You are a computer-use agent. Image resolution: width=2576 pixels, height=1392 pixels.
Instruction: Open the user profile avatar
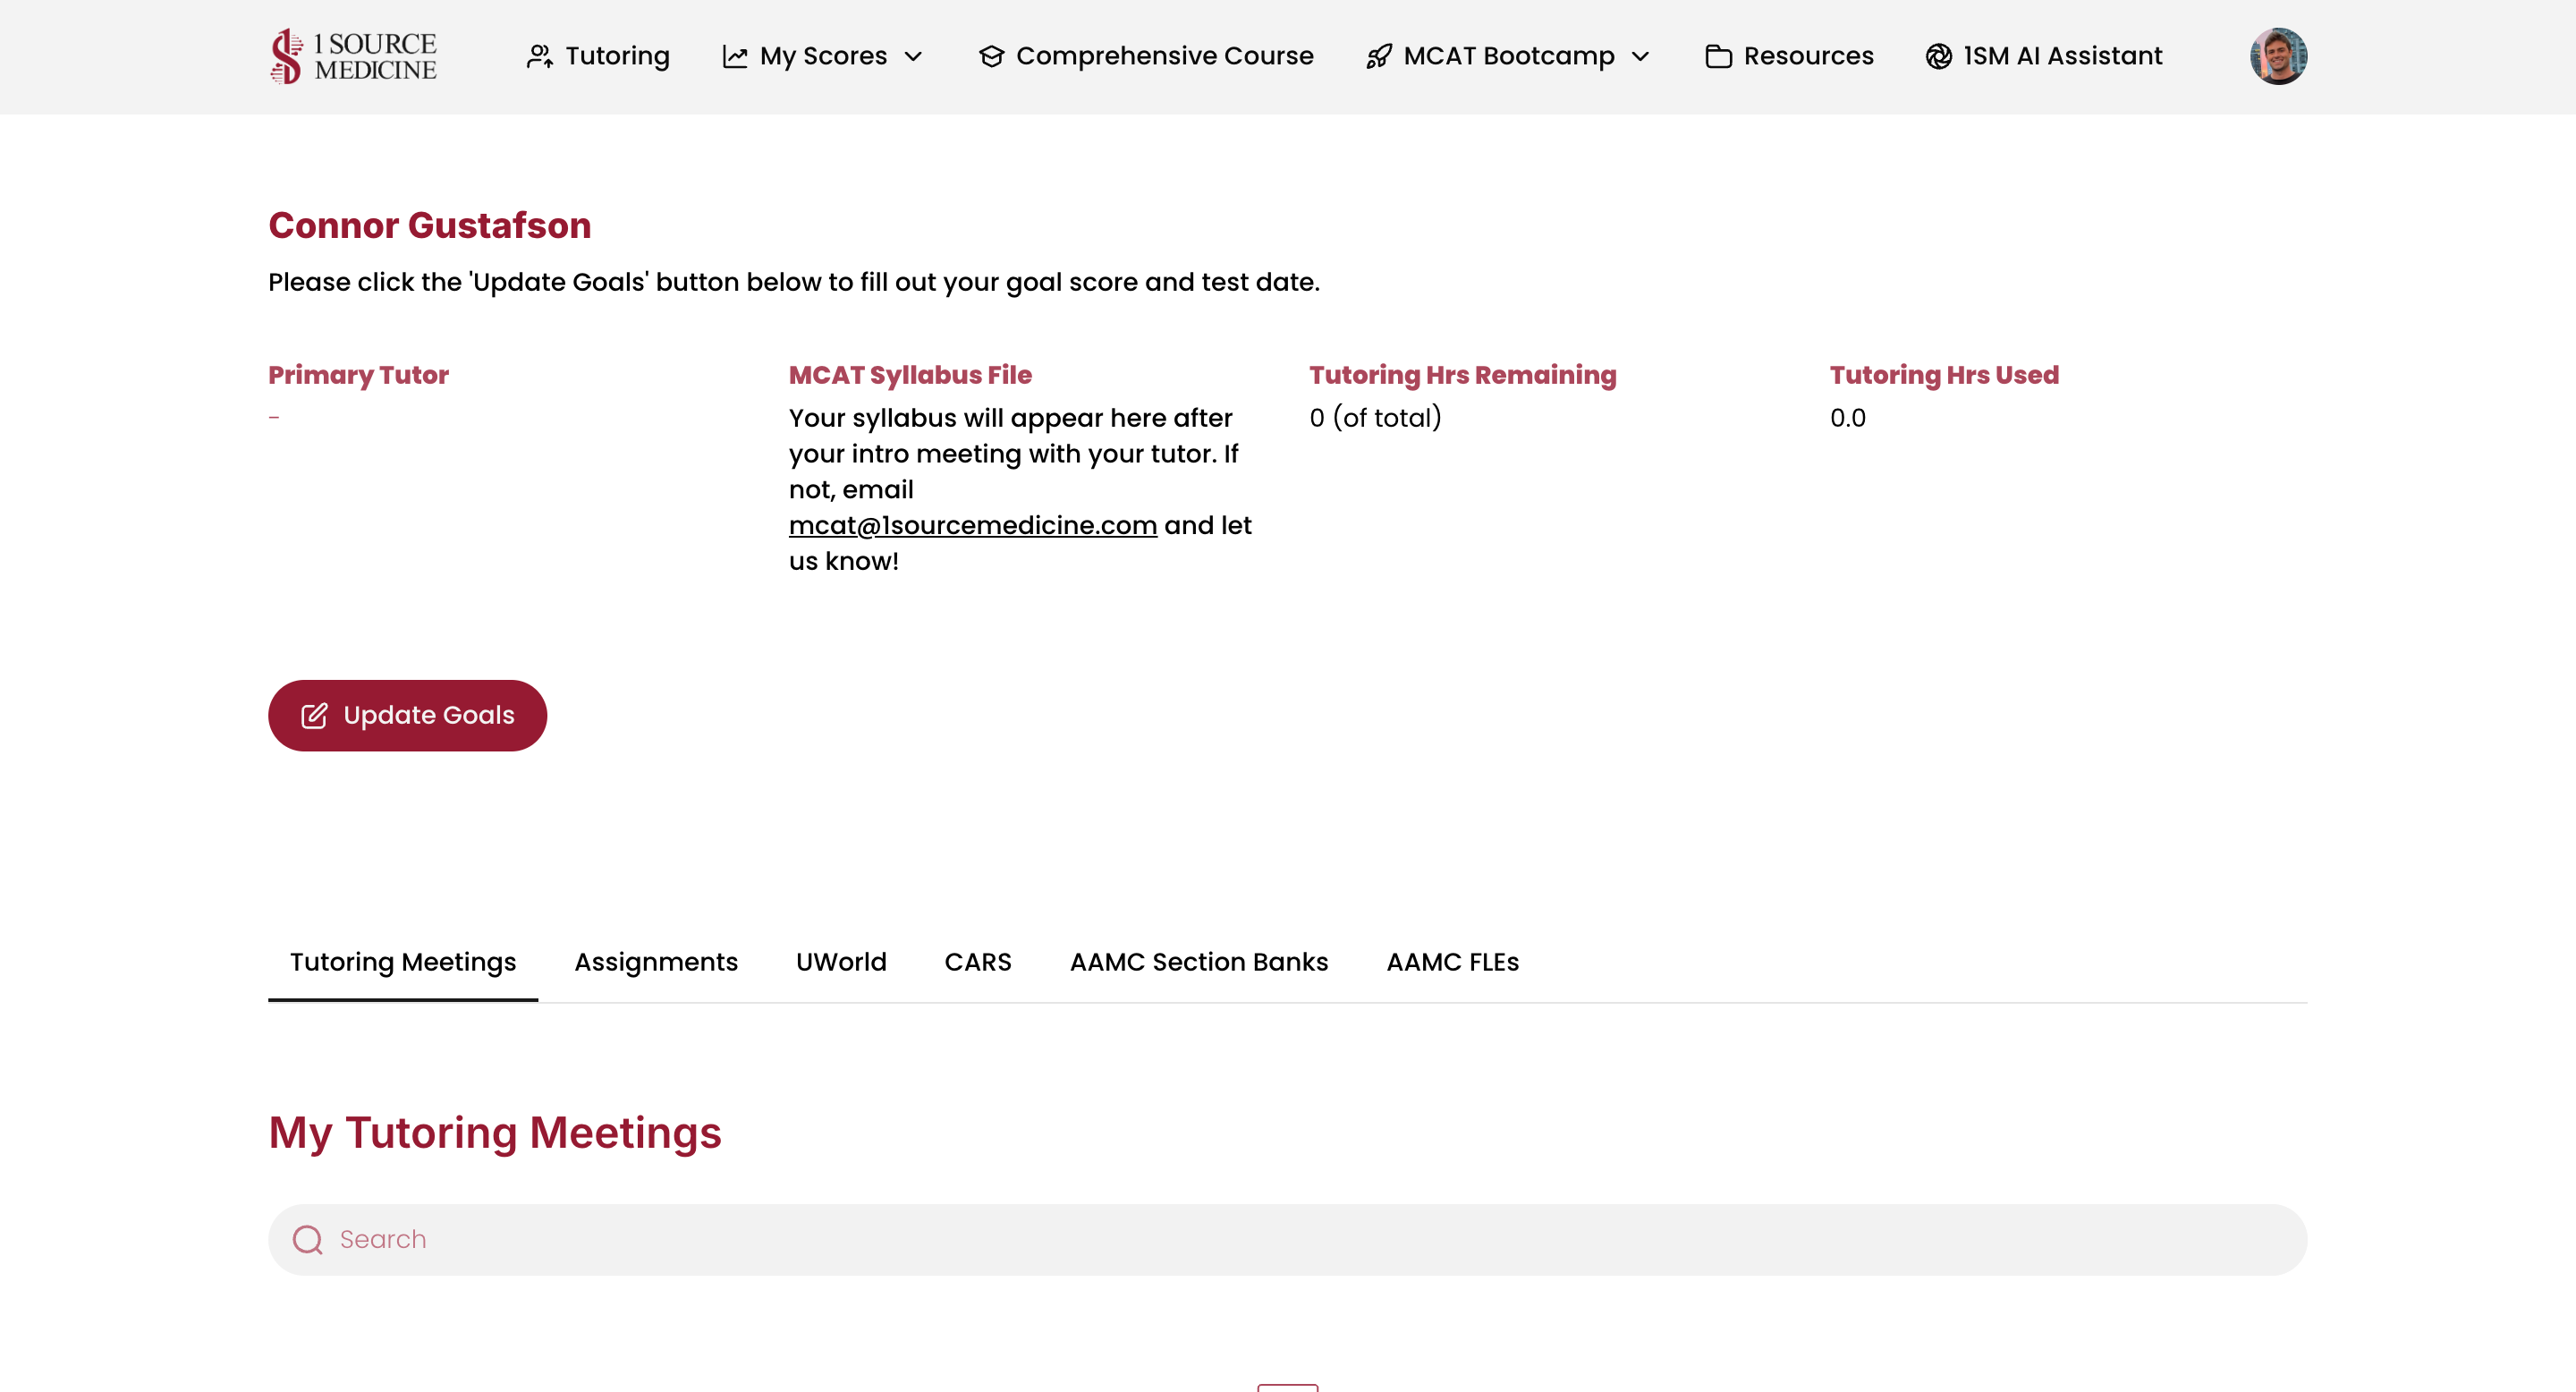tap(2278, 56)
